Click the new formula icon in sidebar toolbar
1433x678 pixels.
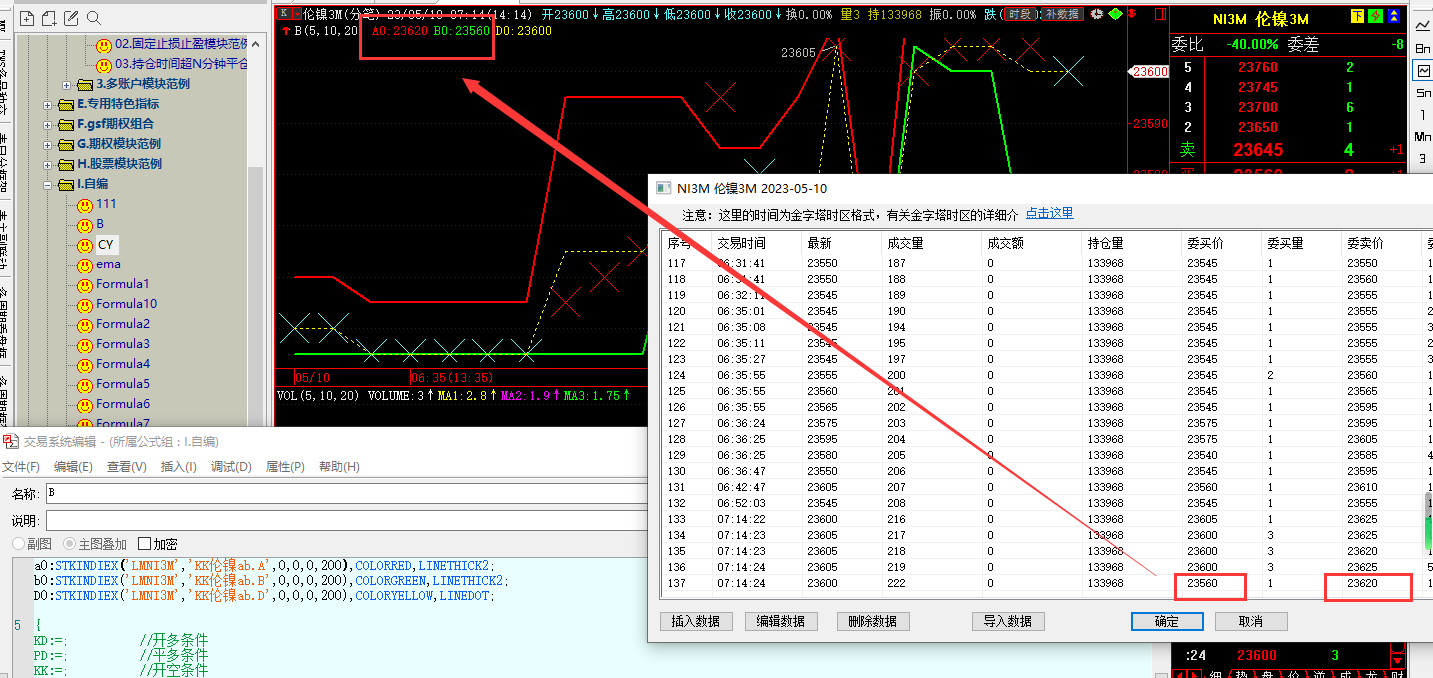pos(26,18)
